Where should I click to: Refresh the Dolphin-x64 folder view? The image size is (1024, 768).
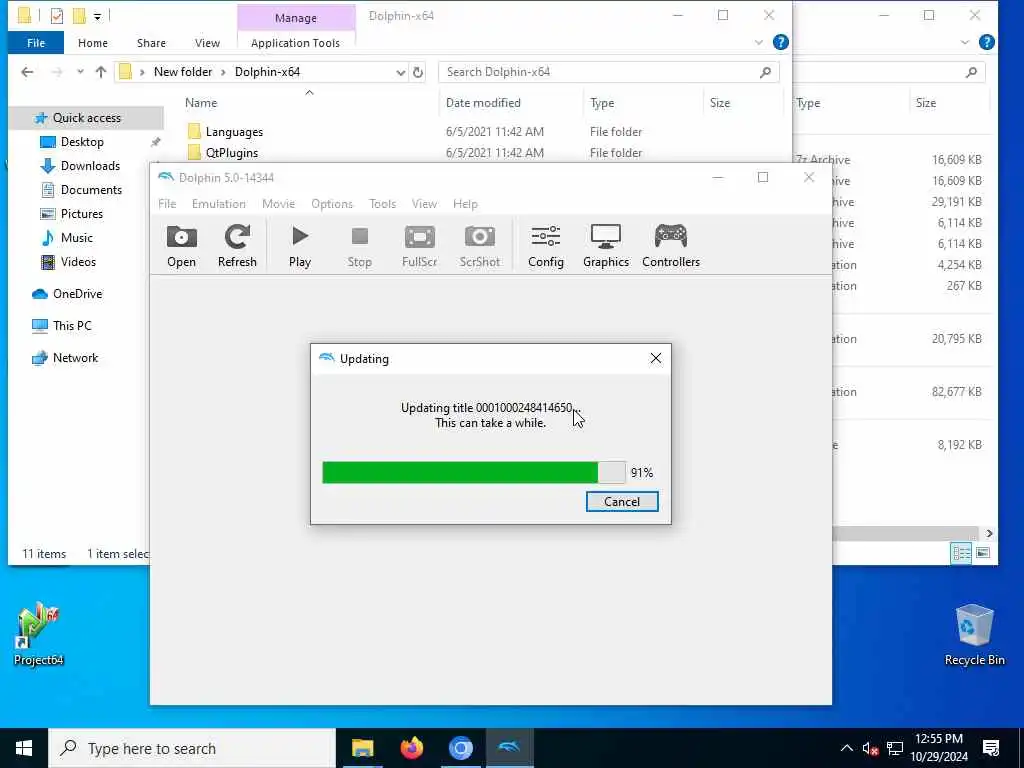(x=418, y=72)
